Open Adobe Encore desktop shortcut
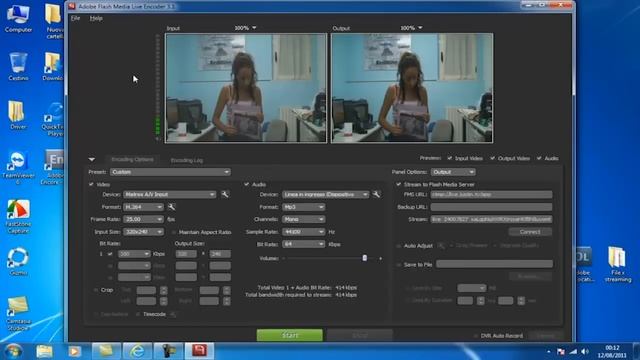 tap(54, 167)
